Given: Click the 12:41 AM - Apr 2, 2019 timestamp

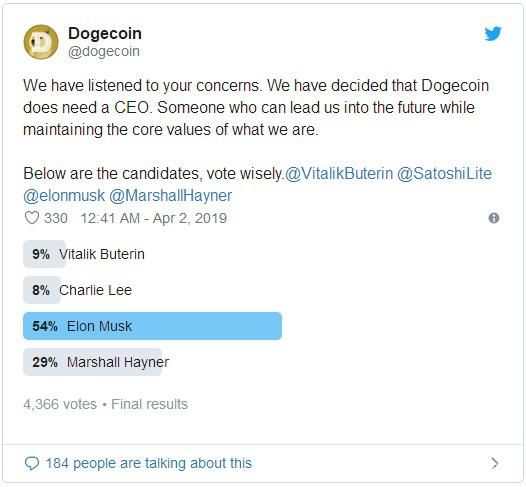Looking at the screenshot, I should (x=154, y=218).
